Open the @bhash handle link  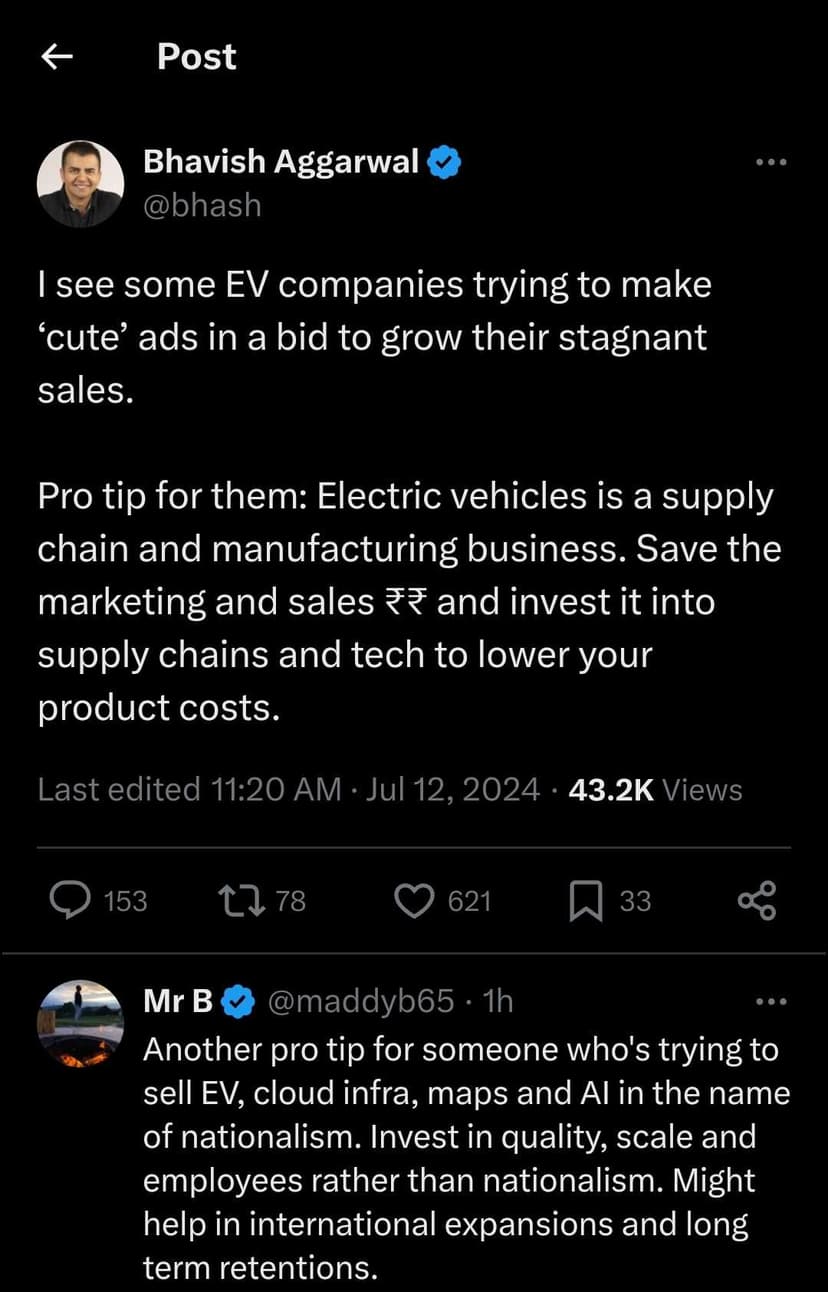[203, 205]
